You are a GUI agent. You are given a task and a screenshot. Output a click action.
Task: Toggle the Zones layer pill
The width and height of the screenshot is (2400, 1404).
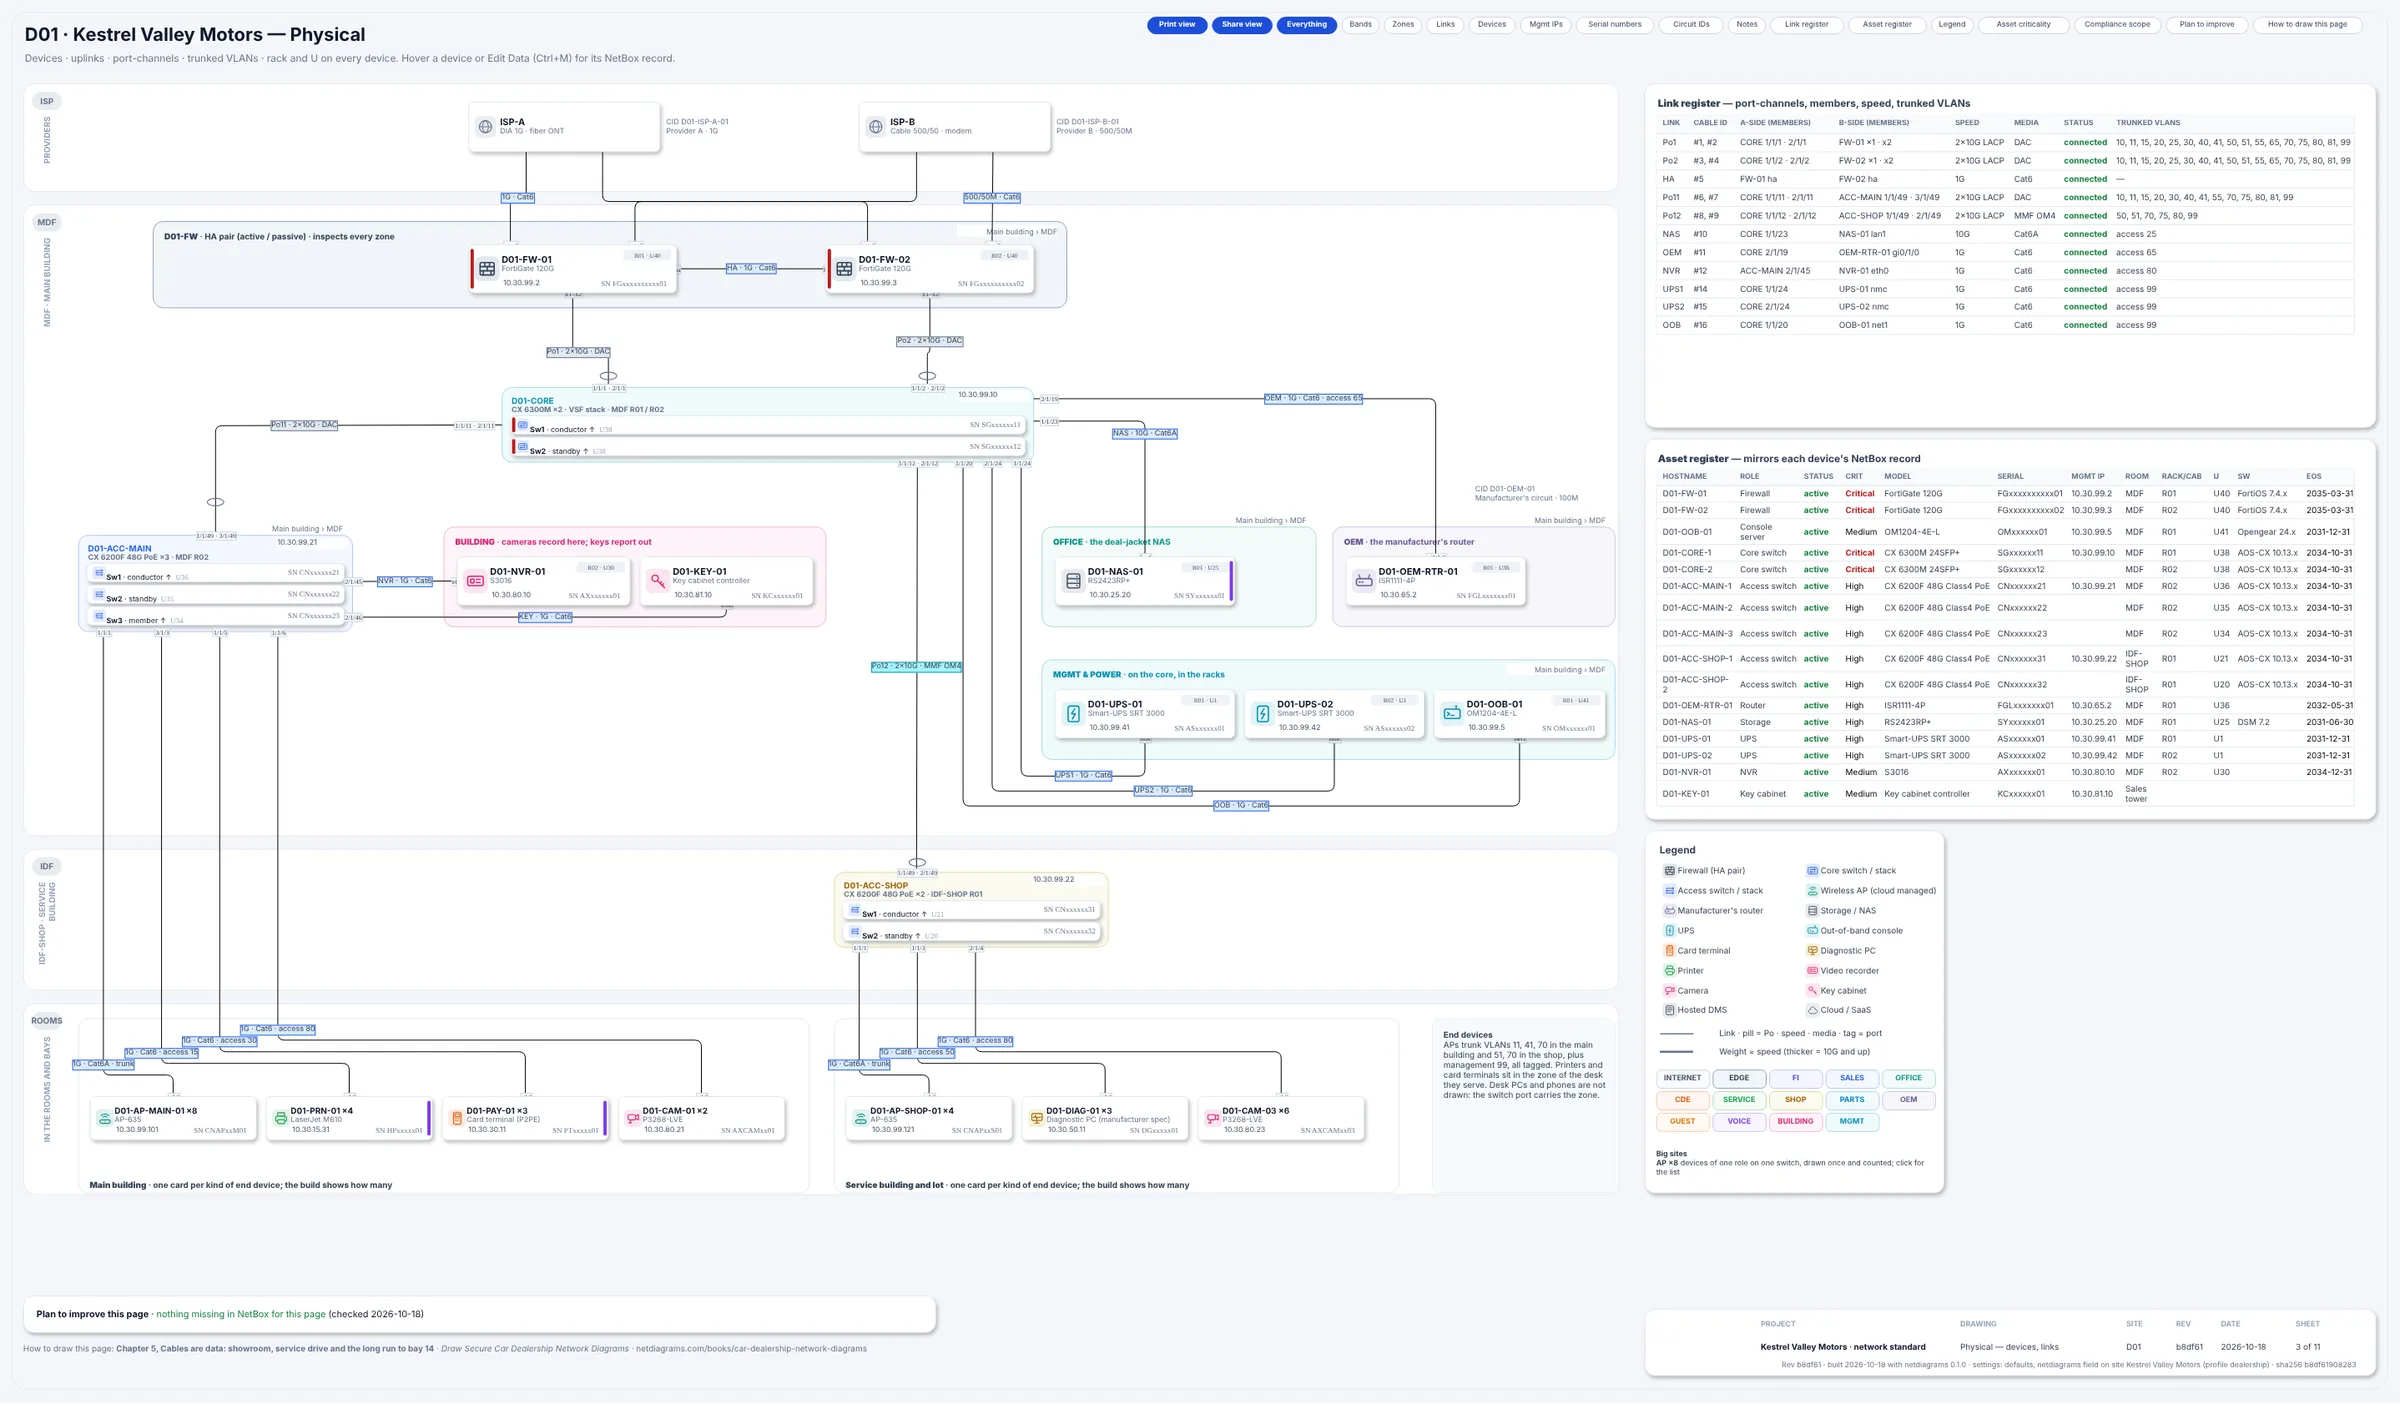(1403, 25)
